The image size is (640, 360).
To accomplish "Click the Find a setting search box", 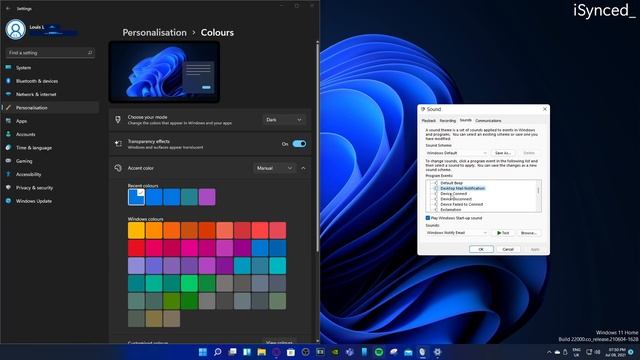I will coord(50,53).
